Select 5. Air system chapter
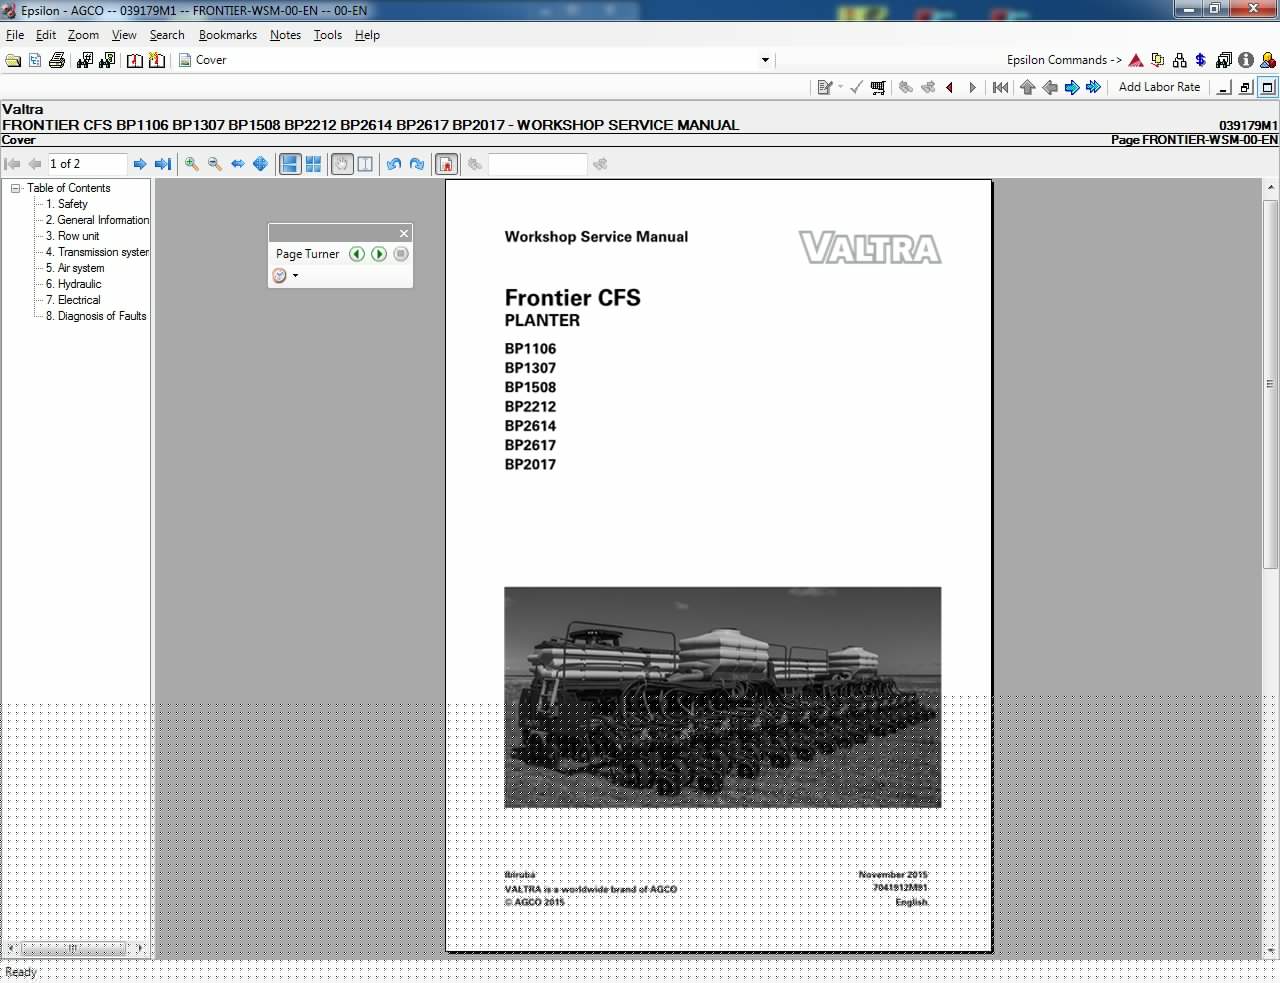Screen dimensions: 1280x983 click(75, 268)
